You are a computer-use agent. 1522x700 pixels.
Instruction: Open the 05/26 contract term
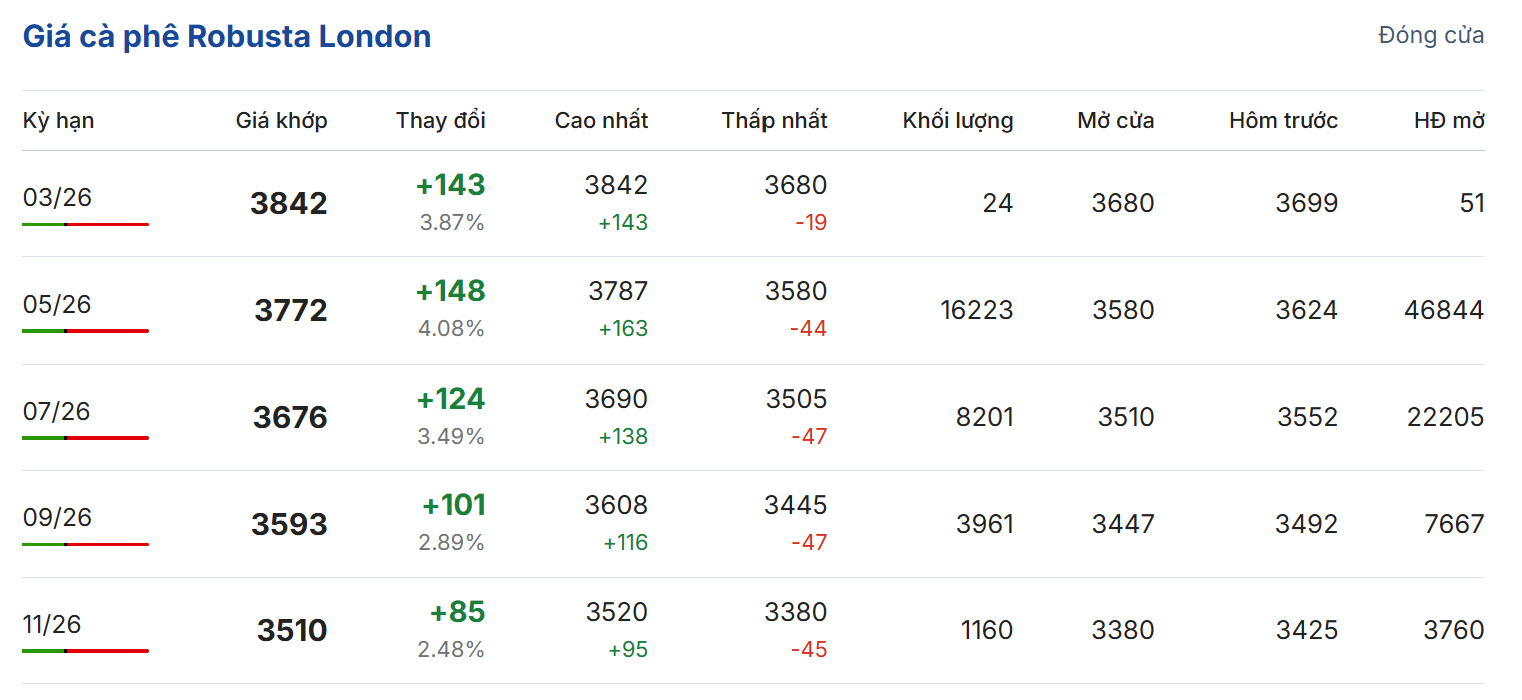[x=57, y=305]
